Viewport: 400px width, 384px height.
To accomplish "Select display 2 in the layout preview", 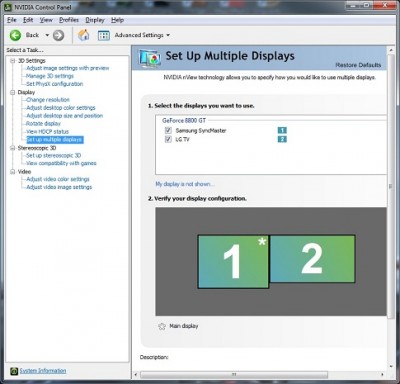I will (312, 259).
